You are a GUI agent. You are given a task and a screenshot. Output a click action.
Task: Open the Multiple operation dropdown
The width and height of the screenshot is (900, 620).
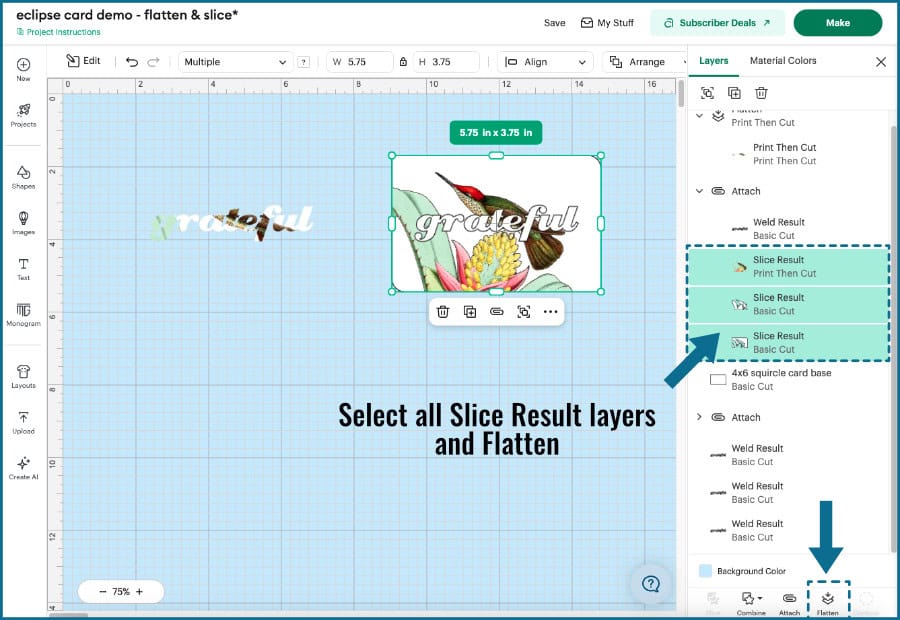pyautogui.click(x=235, y=62)
